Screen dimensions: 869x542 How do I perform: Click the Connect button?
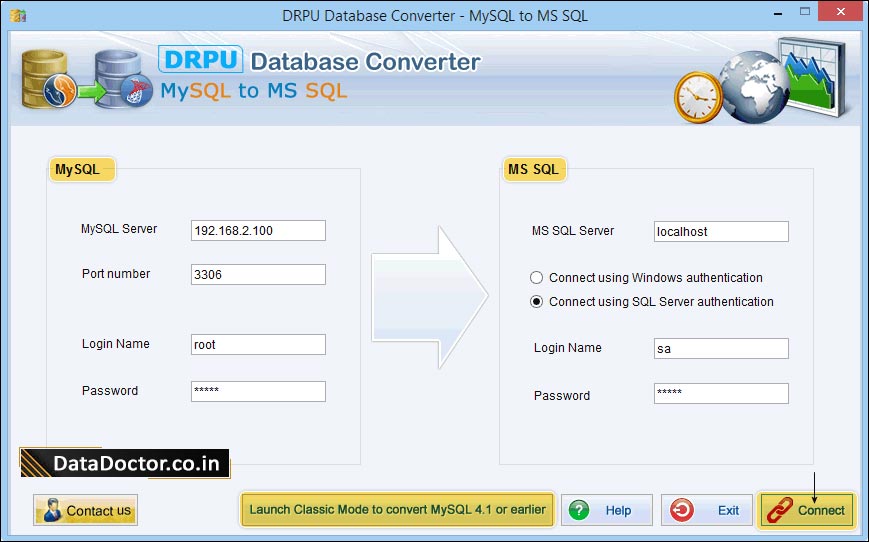806,510
